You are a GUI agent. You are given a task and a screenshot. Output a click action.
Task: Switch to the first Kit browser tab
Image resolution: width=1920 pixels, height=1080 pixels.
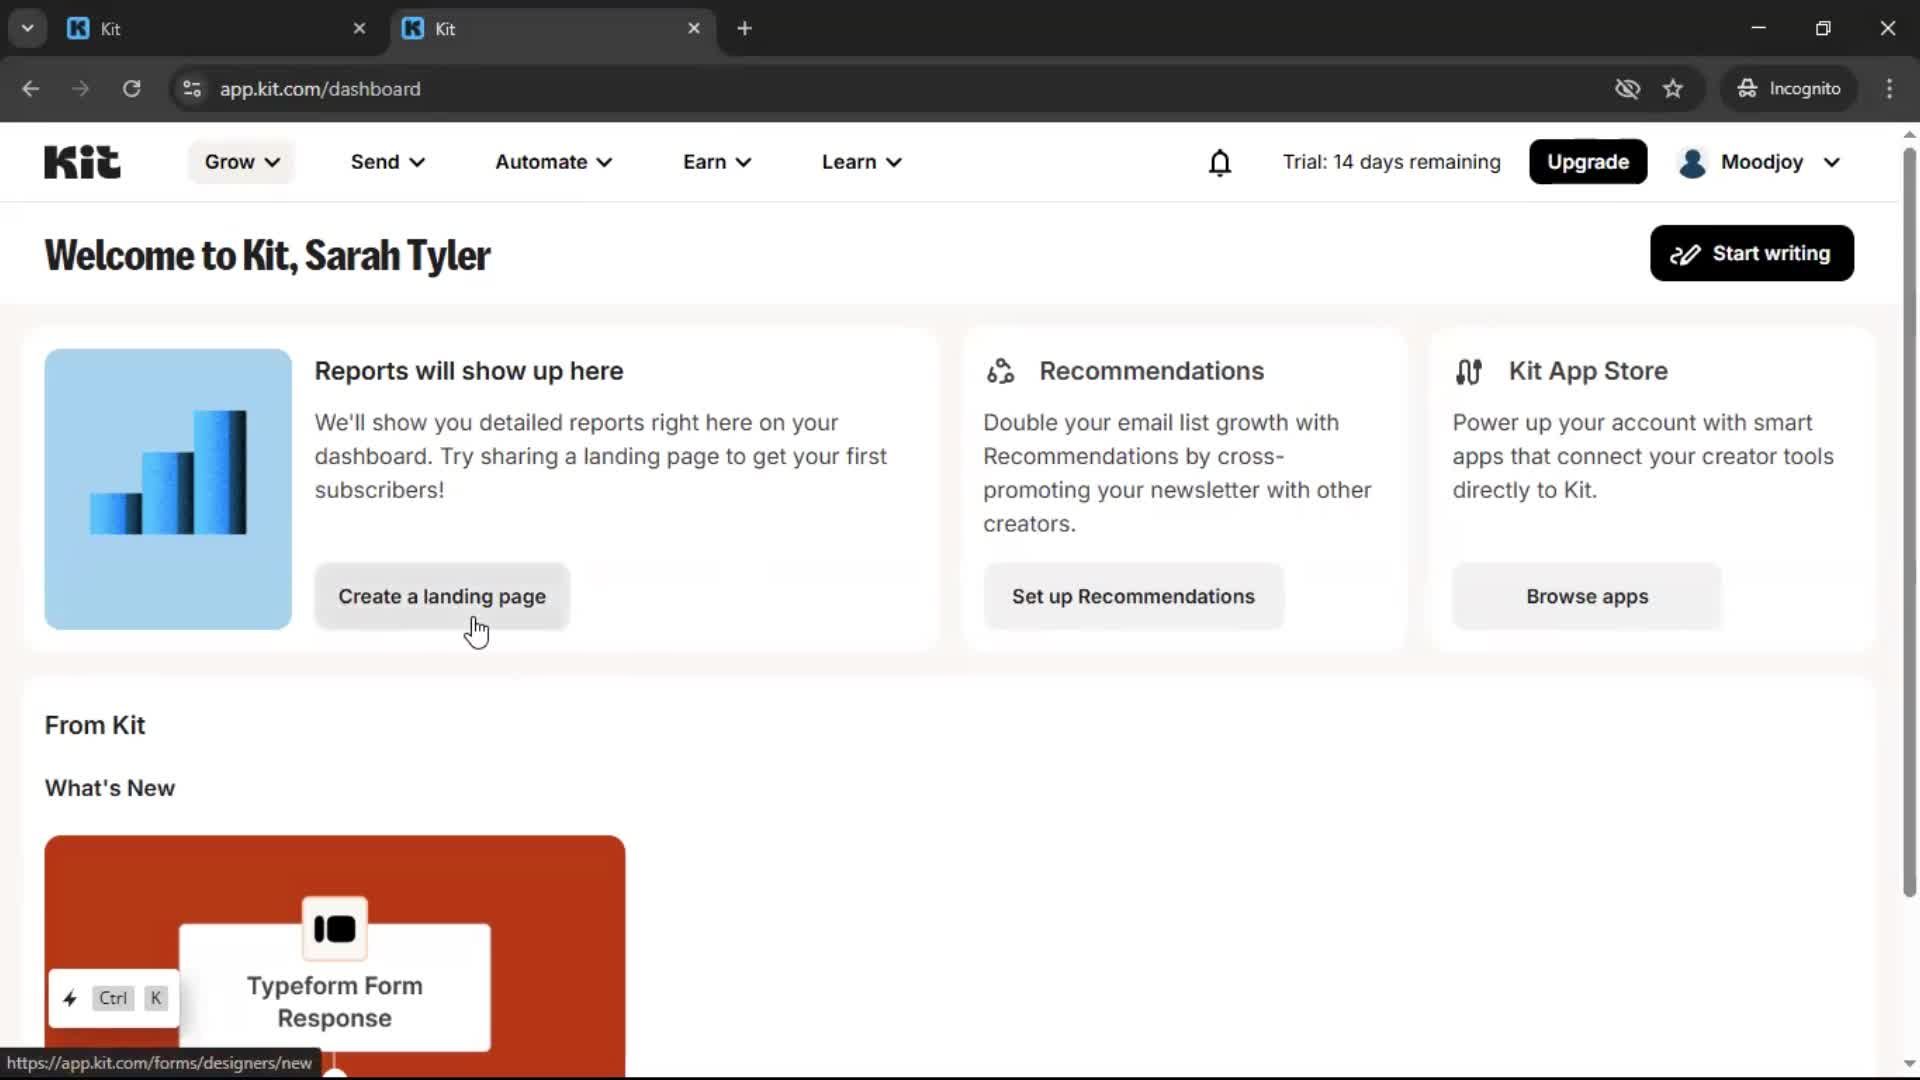(x=200, y=28)
